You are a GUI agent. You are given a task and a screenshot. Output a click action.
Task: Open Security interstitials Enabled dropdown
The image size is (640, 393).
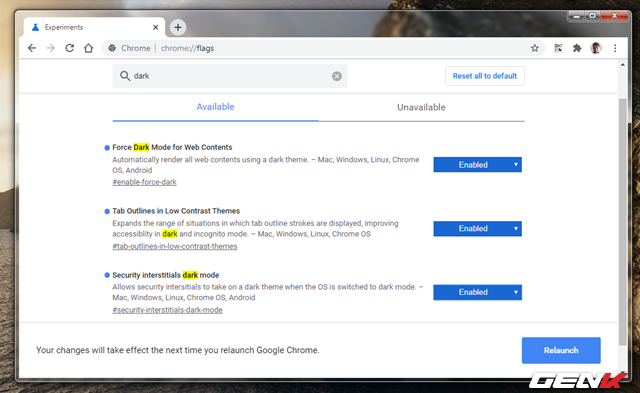click(x=478, y=292)
